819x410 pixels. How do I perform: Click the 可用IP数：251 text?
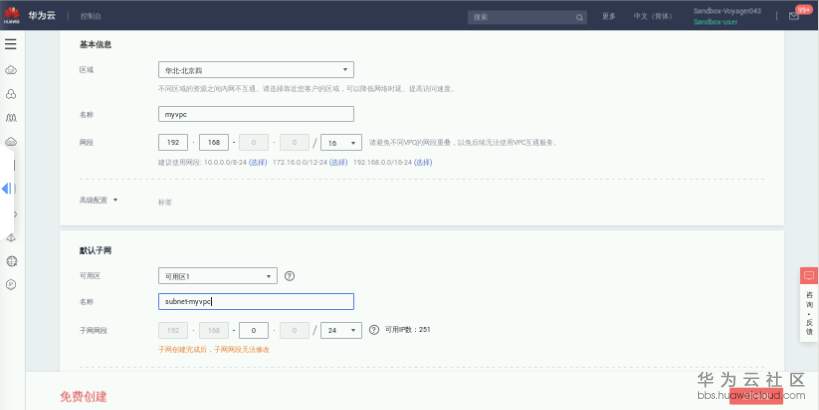(408, 330)
